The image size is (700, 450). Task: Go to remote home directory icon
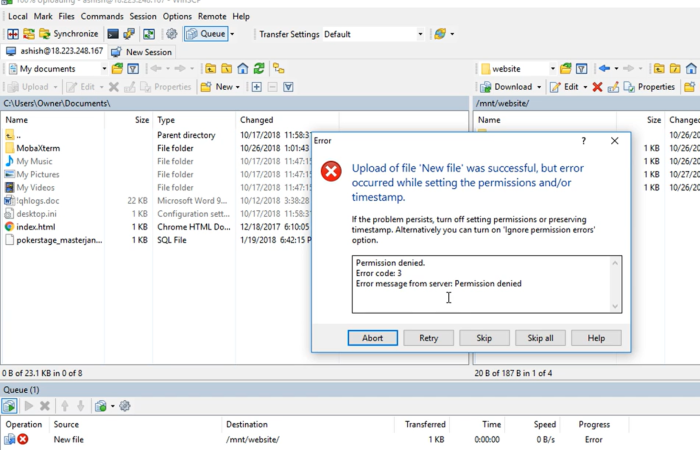(x=691, y=69)
